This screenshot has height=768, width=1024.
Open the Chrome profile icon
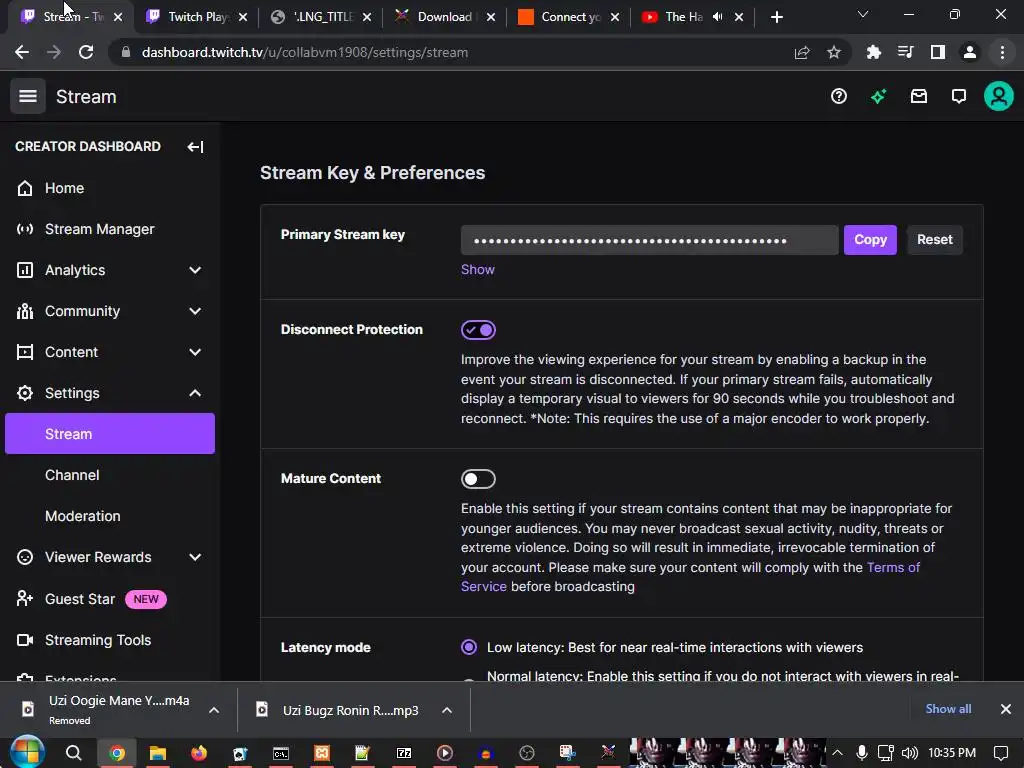point(970,52)
